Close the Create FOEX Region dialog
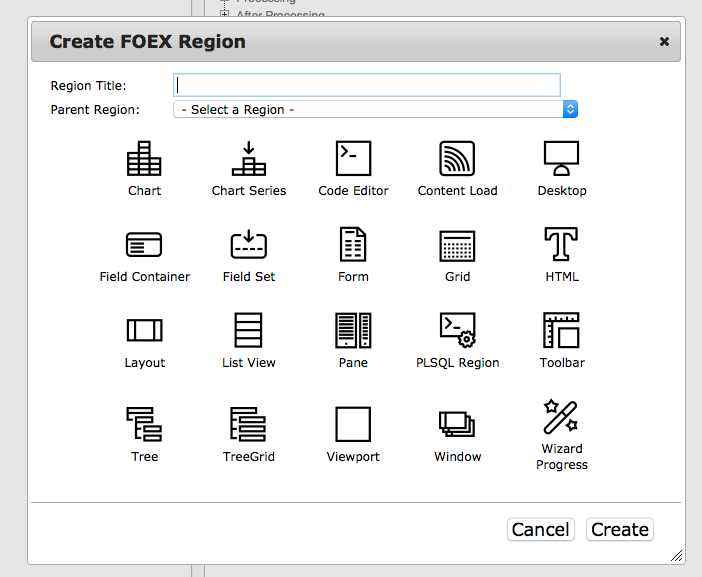 click(664, 42)
